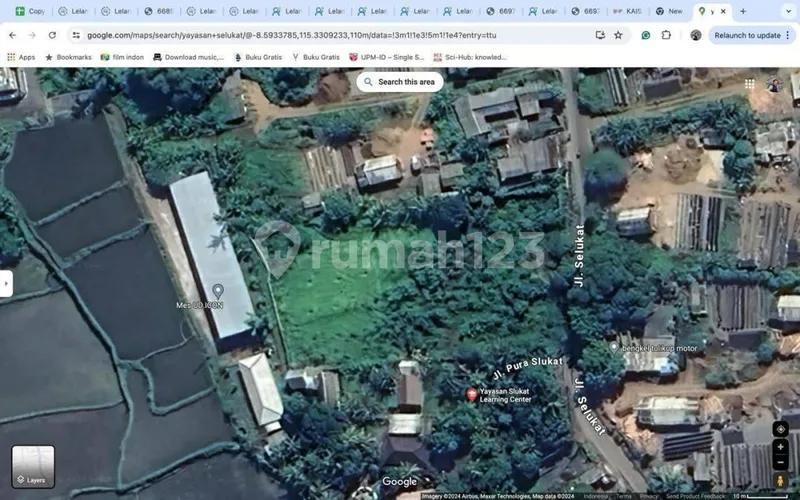Click the Street View pegman icon
Image resolution: width=800 pixels, height=500 pixels.
click(x=781, y=481)
